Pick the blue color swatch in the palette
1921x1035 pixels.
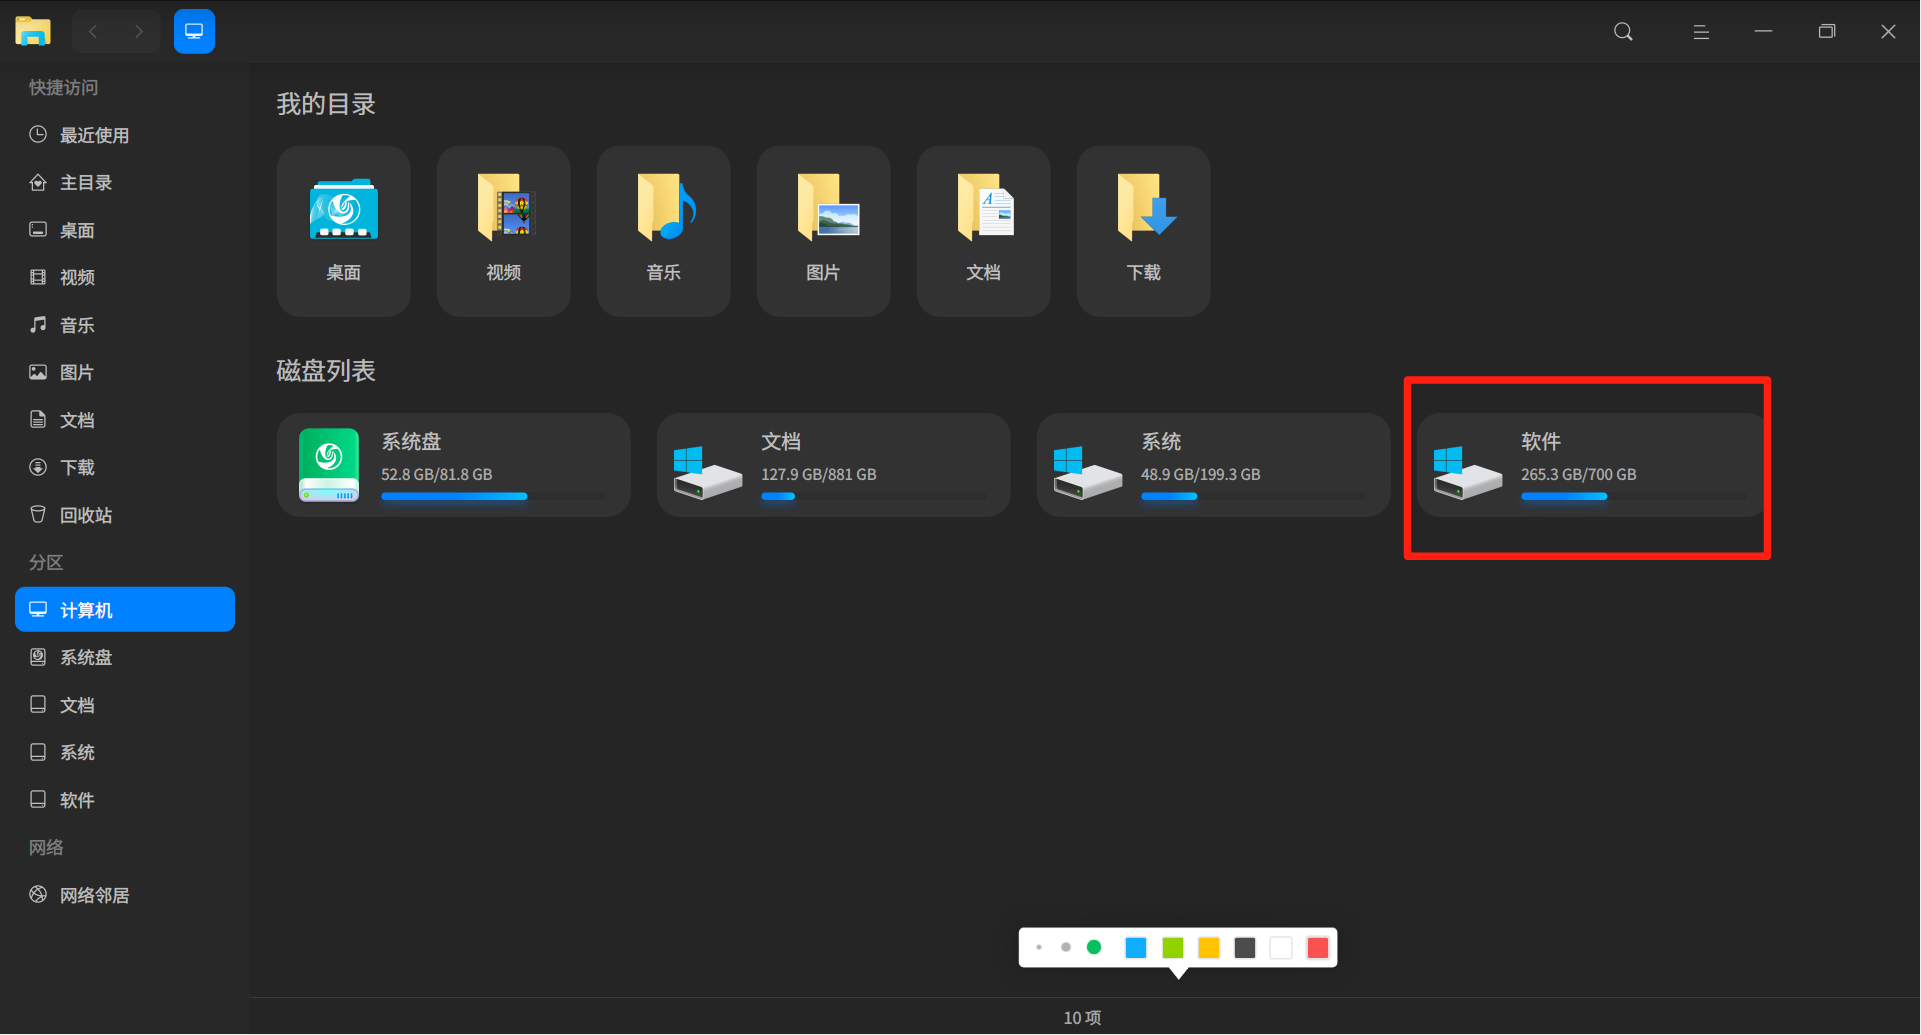pyautogui.click(x=1136, y=948)
